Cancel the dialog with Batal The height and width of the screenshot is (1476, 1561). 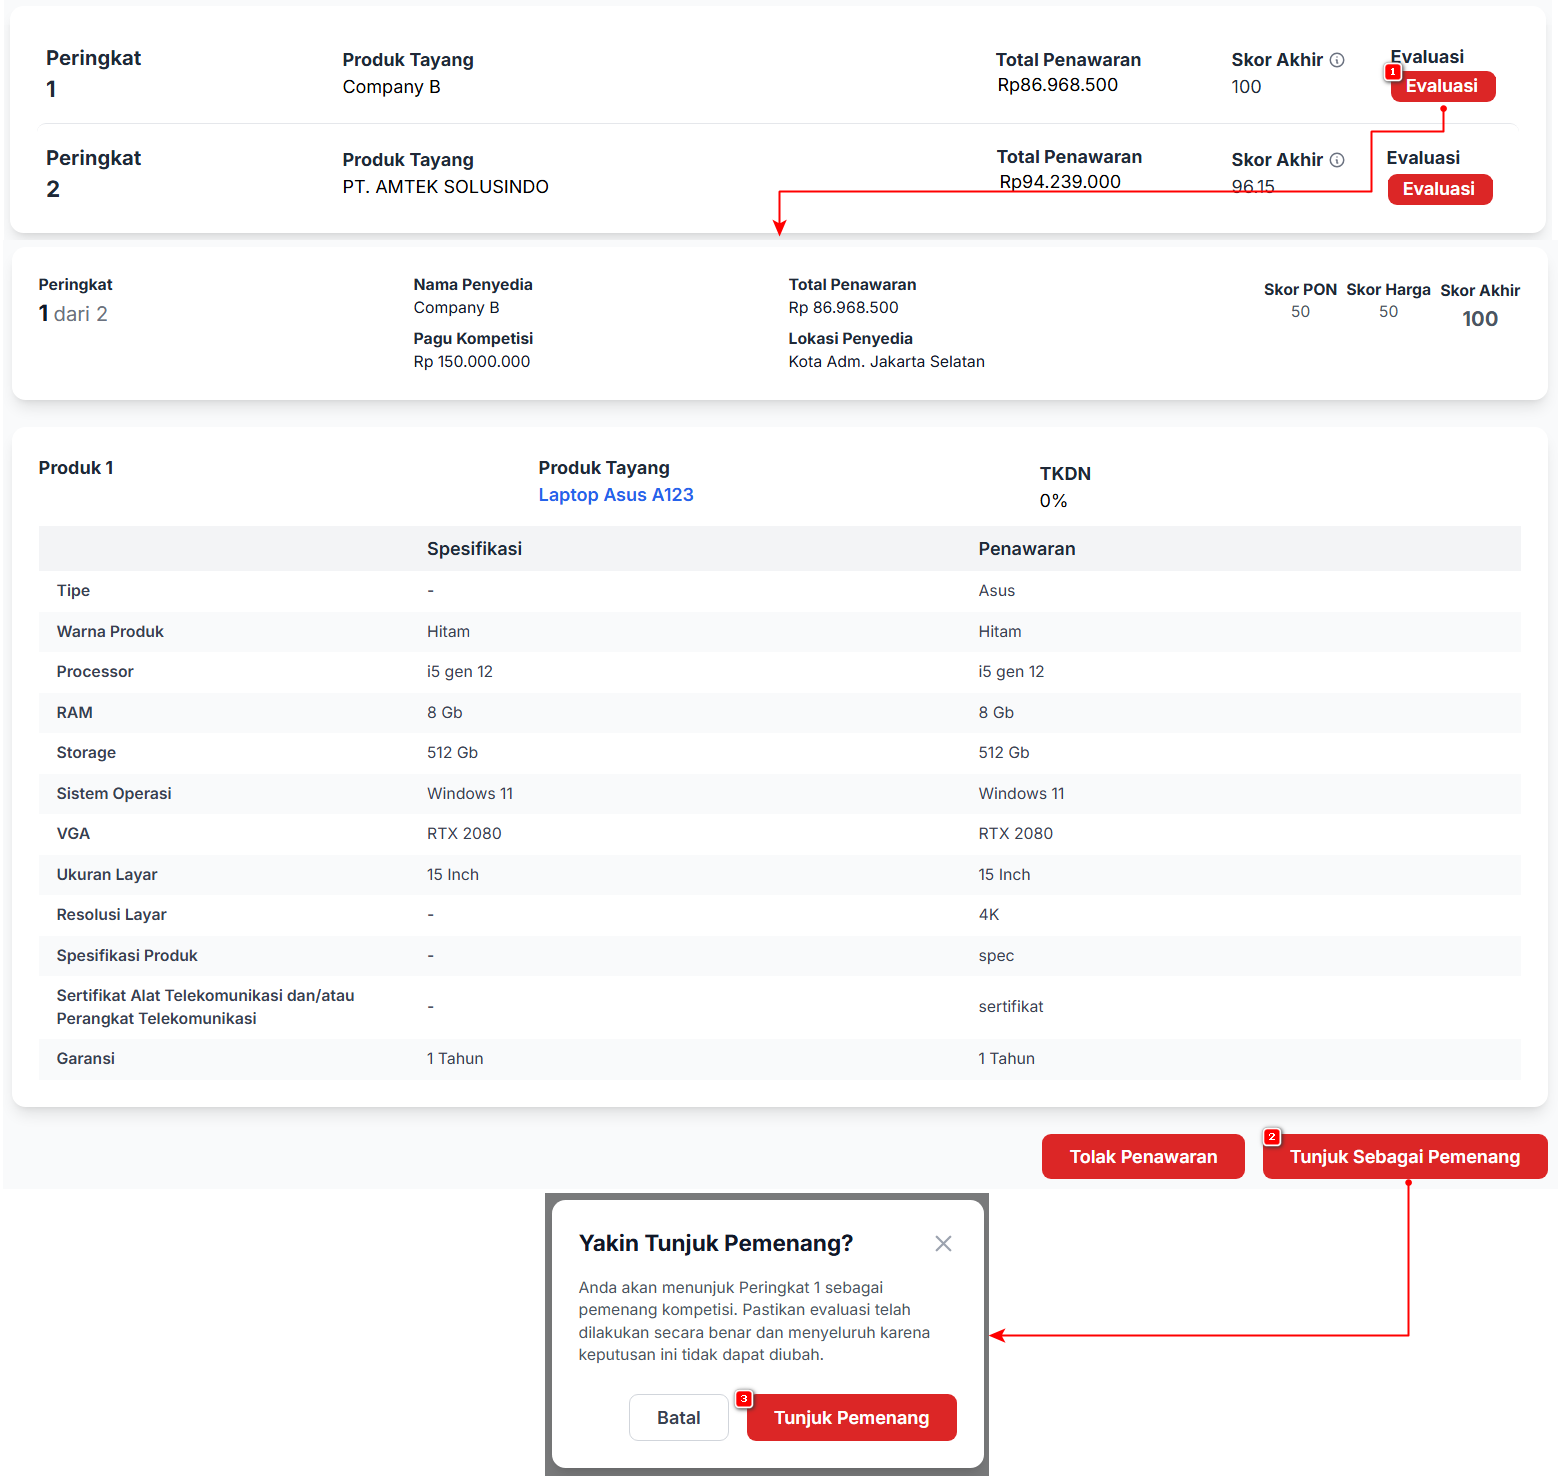tap(678, 1418)
